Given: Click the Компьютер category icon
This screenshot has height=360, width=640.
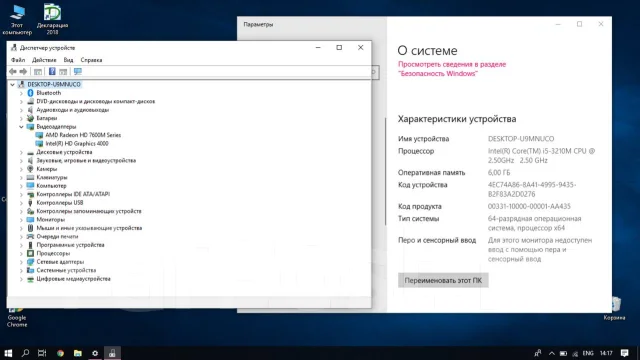Looking at the screenshot, I should 30,186.
